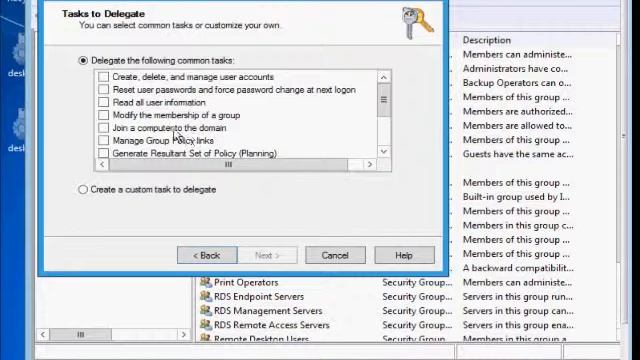The image size is (640, 360).
Task: Click the task list vertical scrollbar thumb
Action: click(x=384, y=100)
